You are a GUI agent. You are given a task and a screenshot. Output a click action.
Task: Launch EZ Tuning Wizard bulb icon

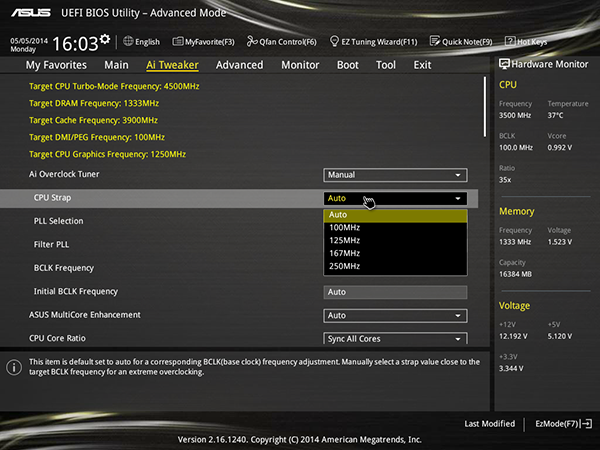[x=334, y=41]
